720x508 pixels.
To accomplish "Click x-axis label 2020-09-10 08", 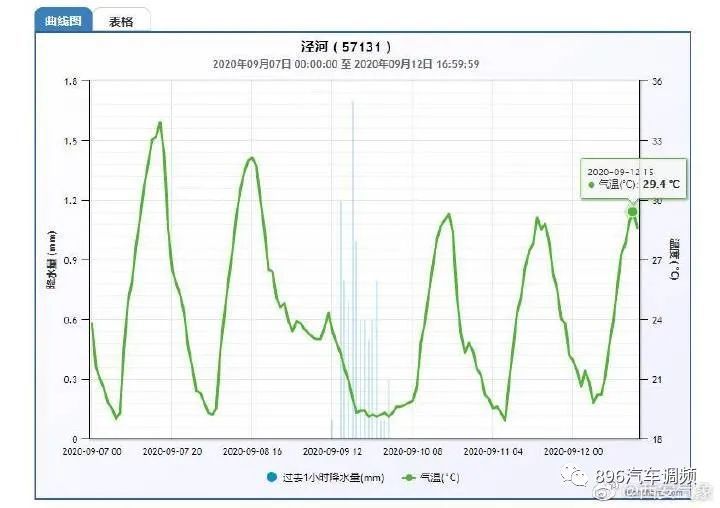I will 412,452.
